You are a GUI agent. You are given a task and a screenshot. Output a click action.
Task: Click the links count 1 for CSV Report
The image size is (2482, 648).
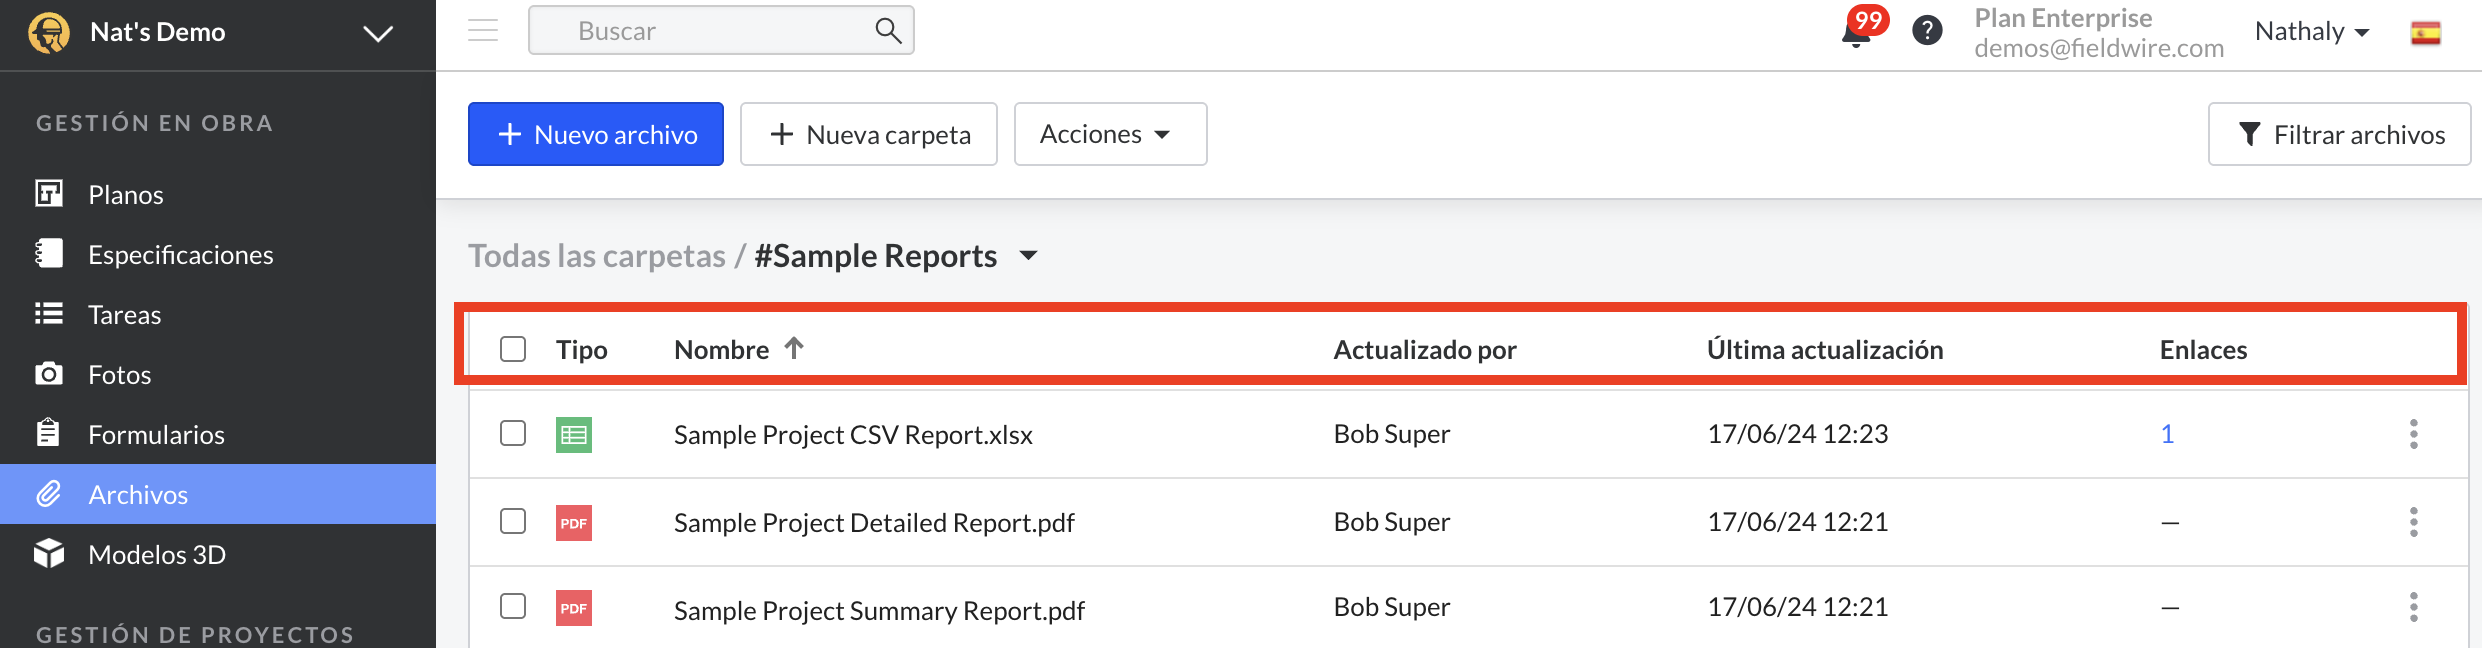pyautogui.click(x=2167, y=434)
